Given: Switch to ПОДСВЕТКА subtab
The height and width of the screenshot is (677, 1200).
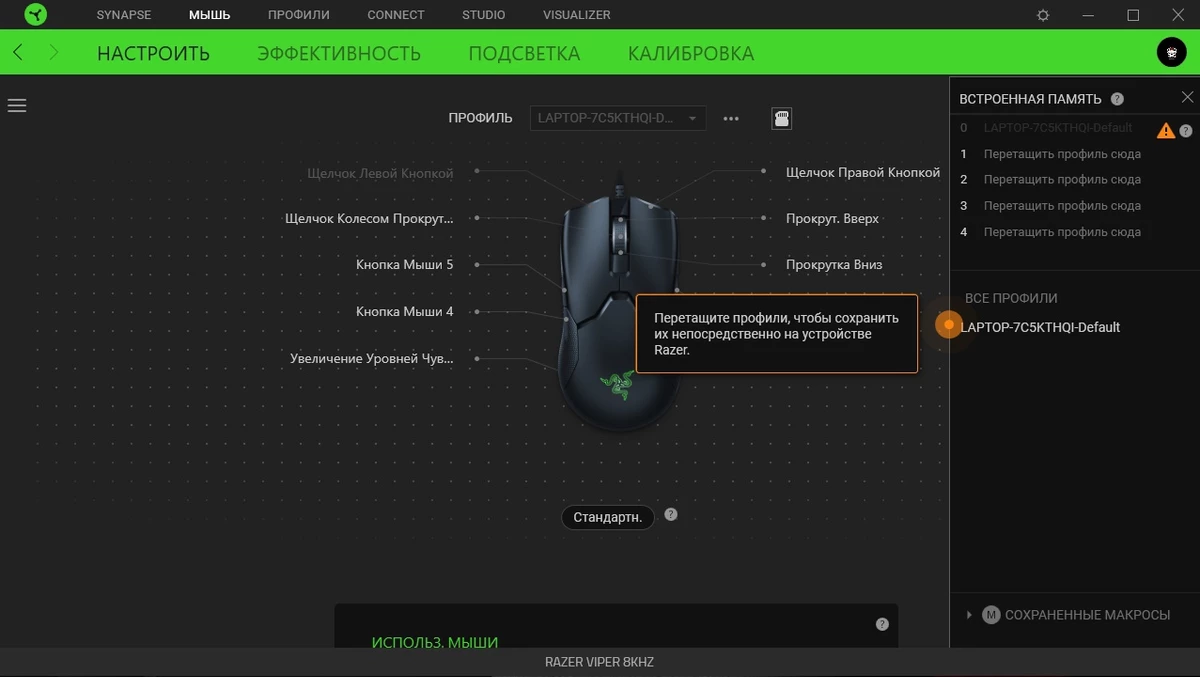Looking at the screenshot, I should coord(524,53).
